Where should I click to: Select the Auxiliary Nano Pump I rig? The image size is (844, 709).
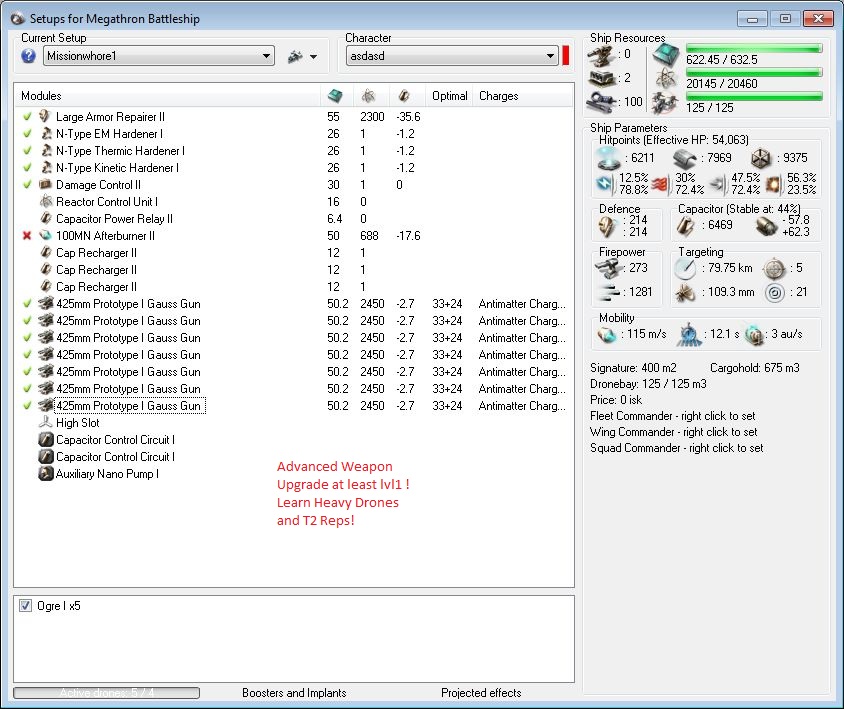click(107, 474)
